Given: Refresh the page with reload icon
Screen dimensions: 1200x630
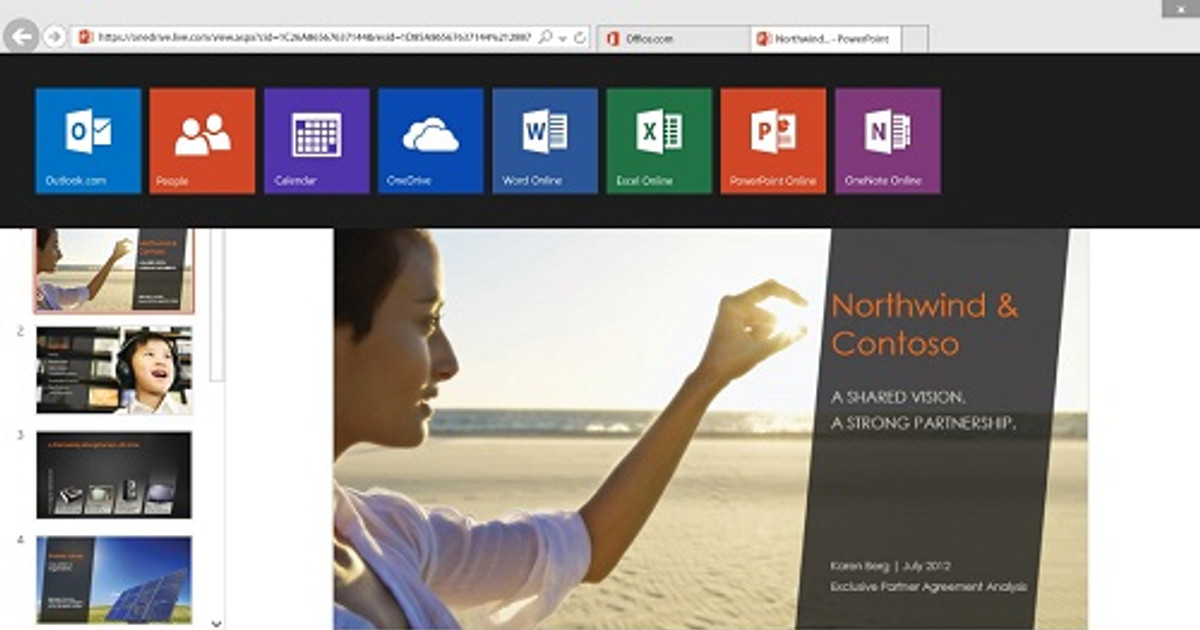Looking at the screenshot, I should 580,37.
